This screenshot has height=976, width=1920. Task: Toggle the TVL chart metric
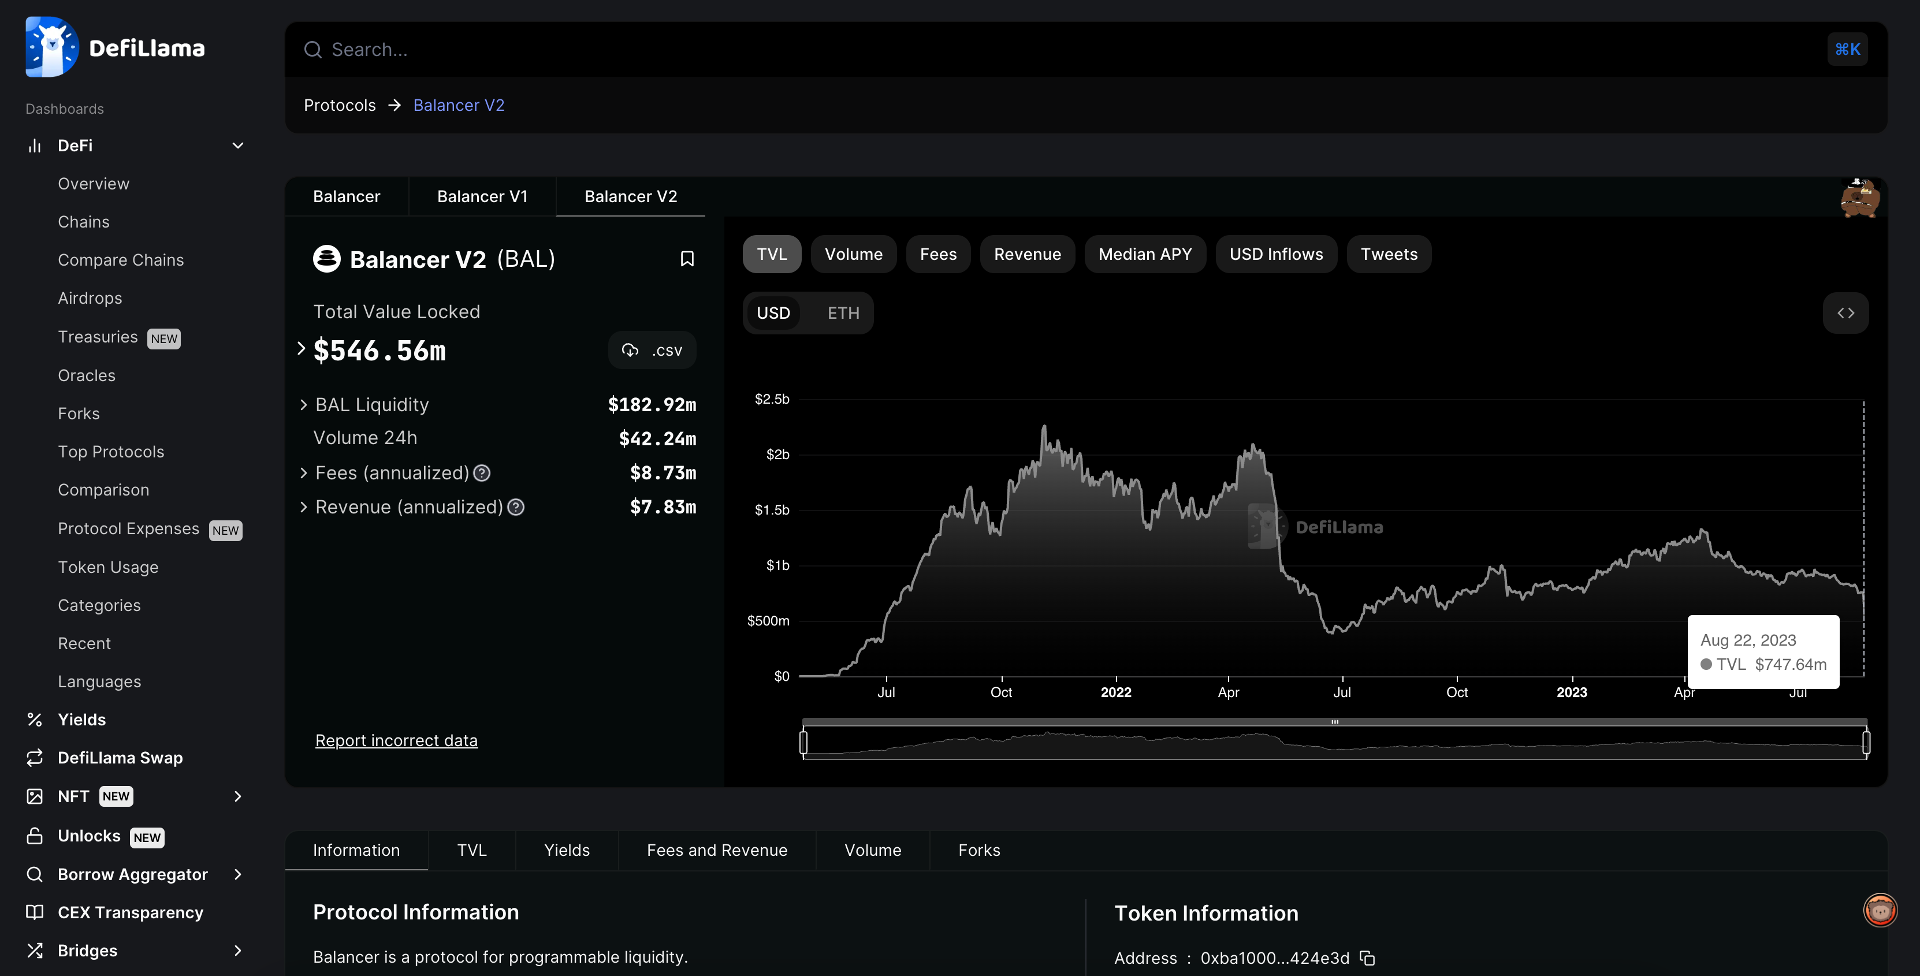(772, 254)
